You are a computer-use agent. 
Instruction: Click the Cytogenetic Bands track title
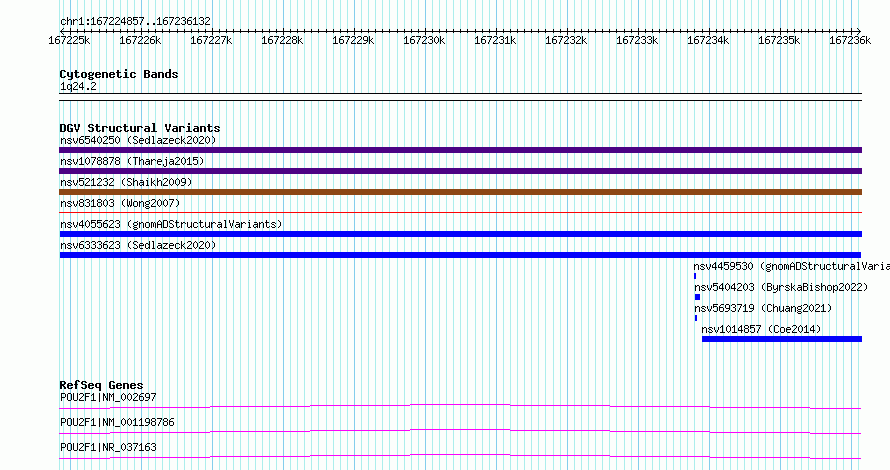click(119, 74)
